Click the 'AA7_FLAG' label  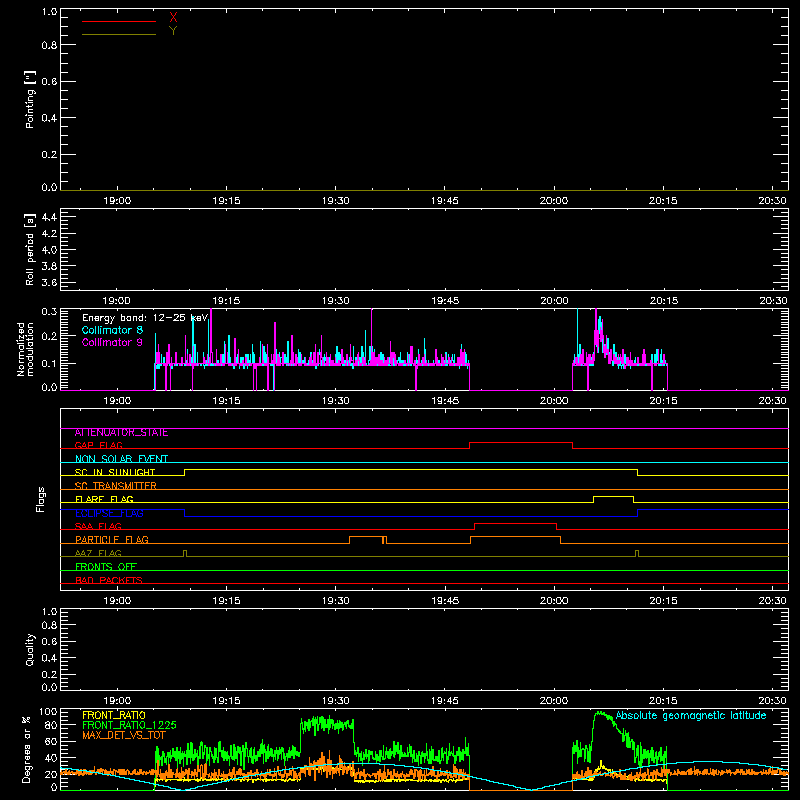click(x=98, y=553)
